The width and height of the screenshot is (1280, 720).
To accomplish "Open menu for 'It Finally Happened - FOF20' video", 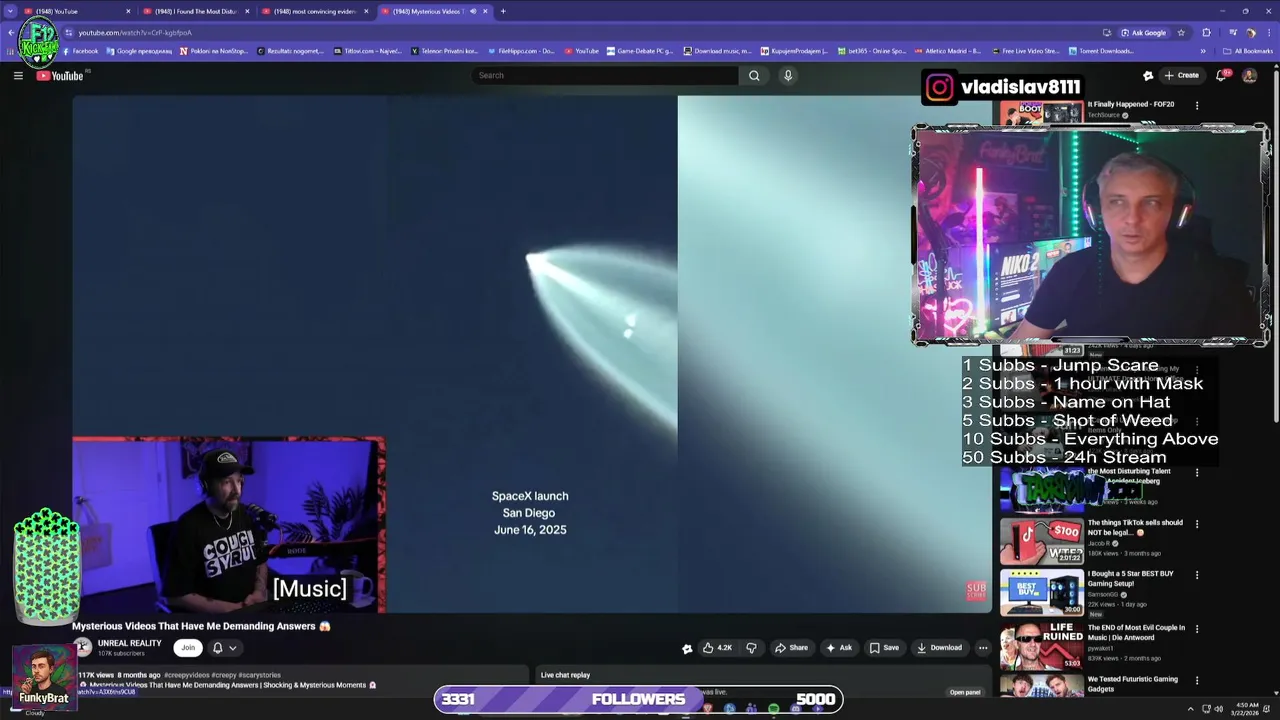I will pos(1197,105).
